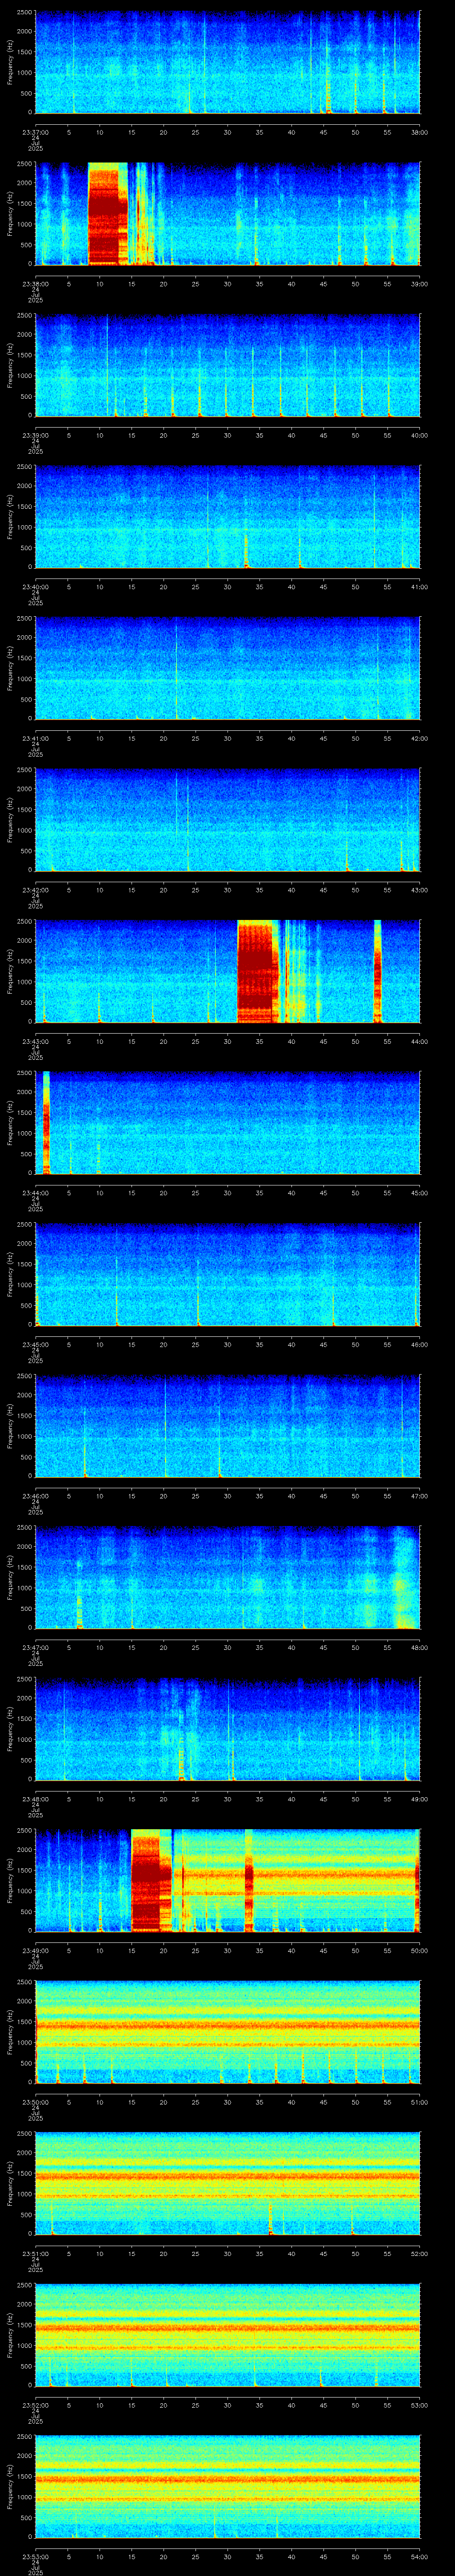Click '39:00' end label of the 23:38:00 plot

(x=419, y=284)
